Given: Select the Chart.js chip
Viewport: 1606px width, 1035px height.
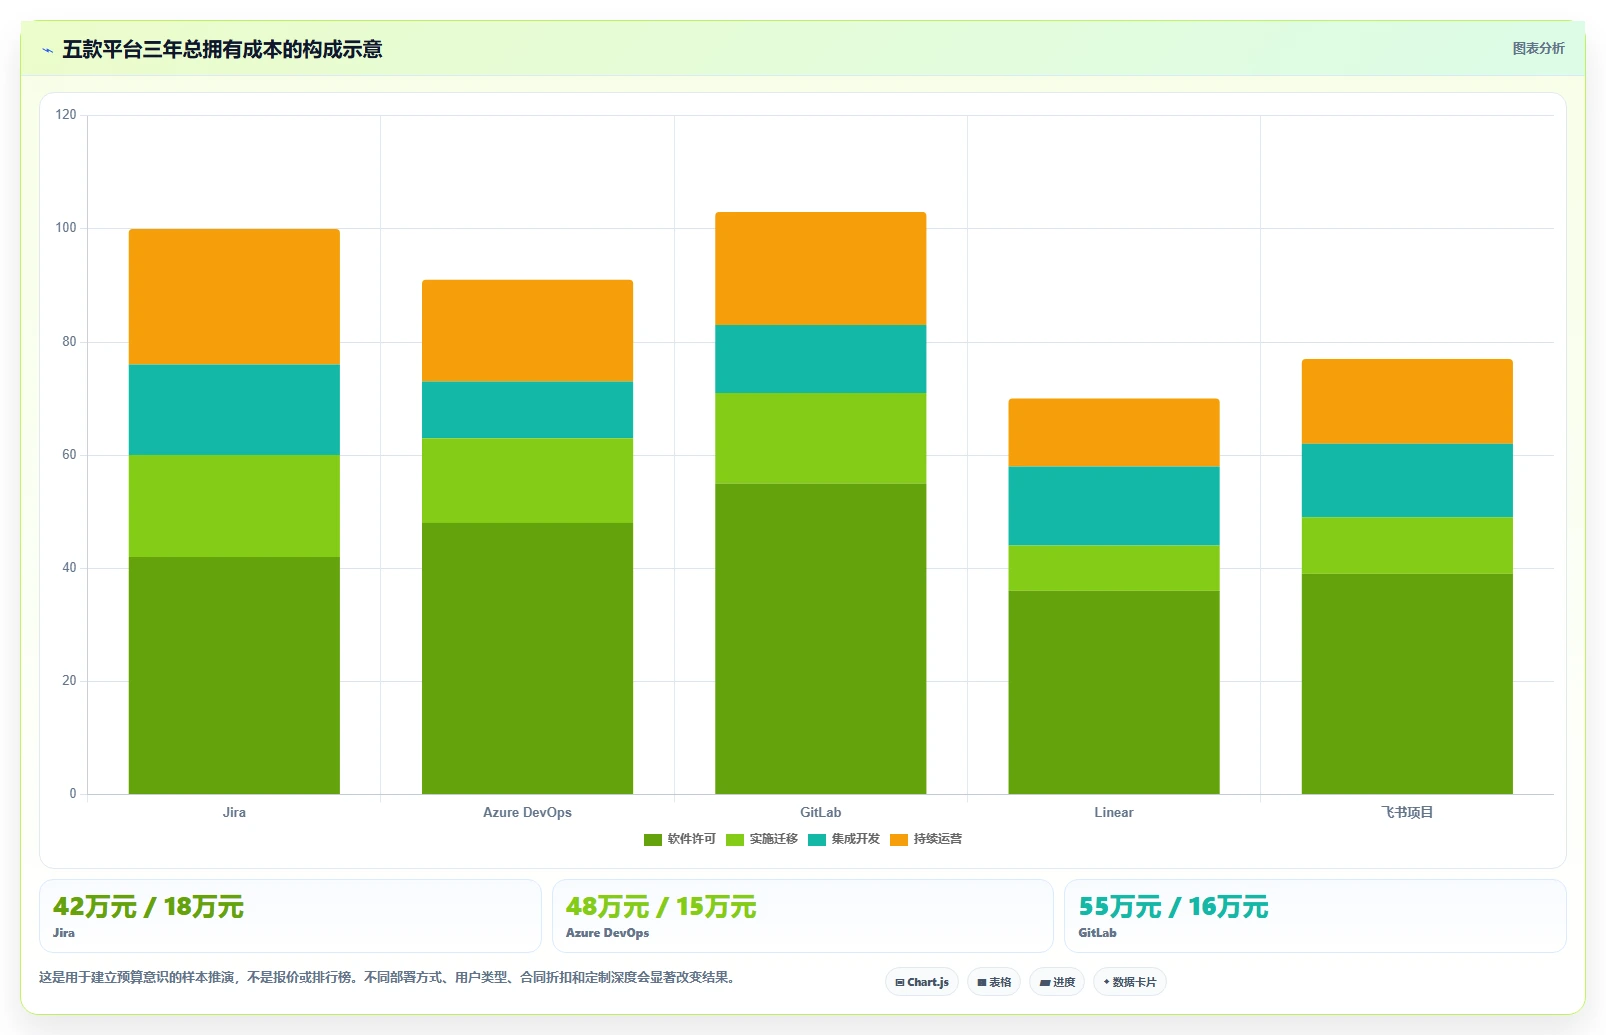Looking at the screenshot, I should (x=922, y=982).
